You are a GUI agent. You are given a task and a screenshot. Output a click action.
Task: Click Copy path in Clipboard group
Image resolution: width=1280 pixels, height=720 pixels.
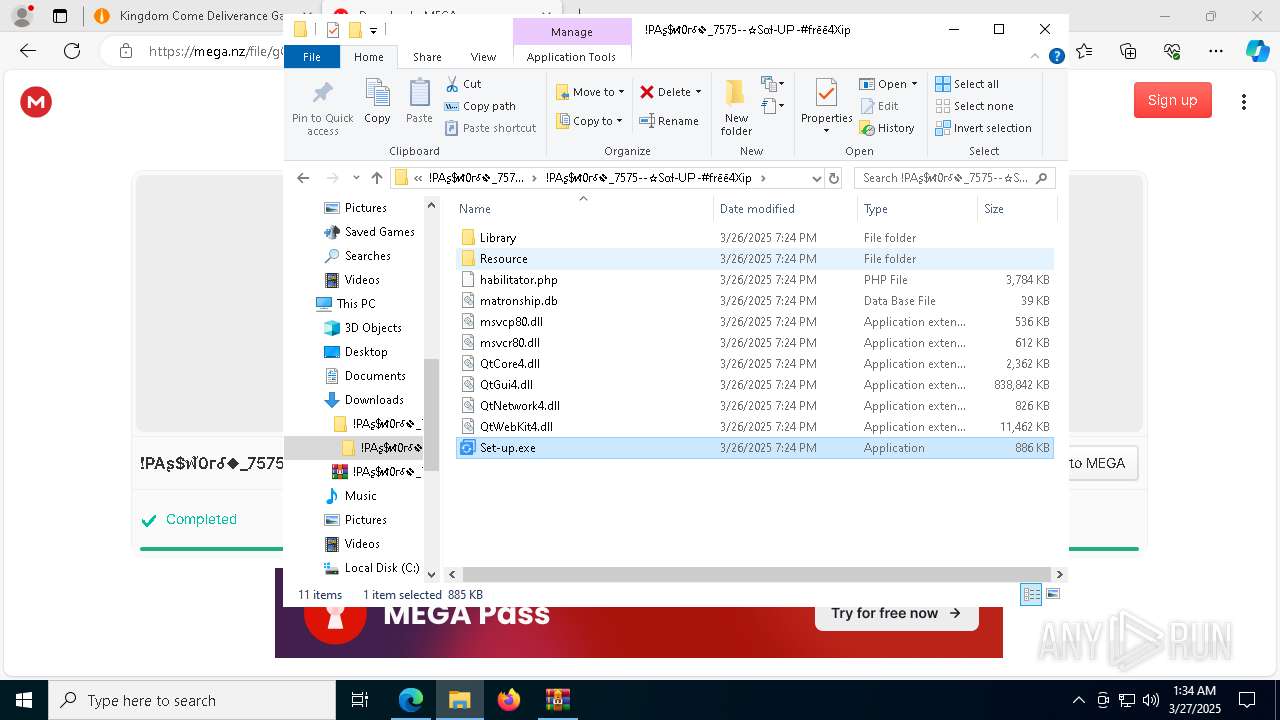coord(480,106)
